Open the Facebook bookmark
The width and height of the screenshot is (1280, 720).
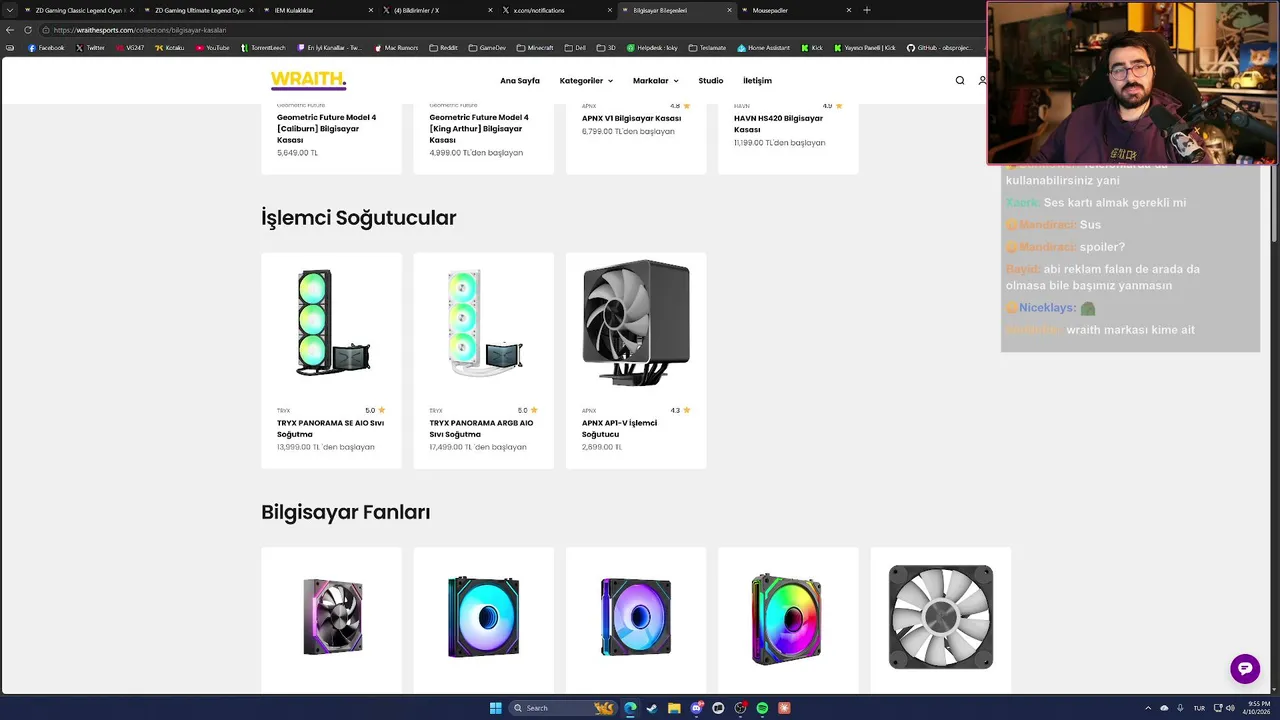tap(46, 47)
